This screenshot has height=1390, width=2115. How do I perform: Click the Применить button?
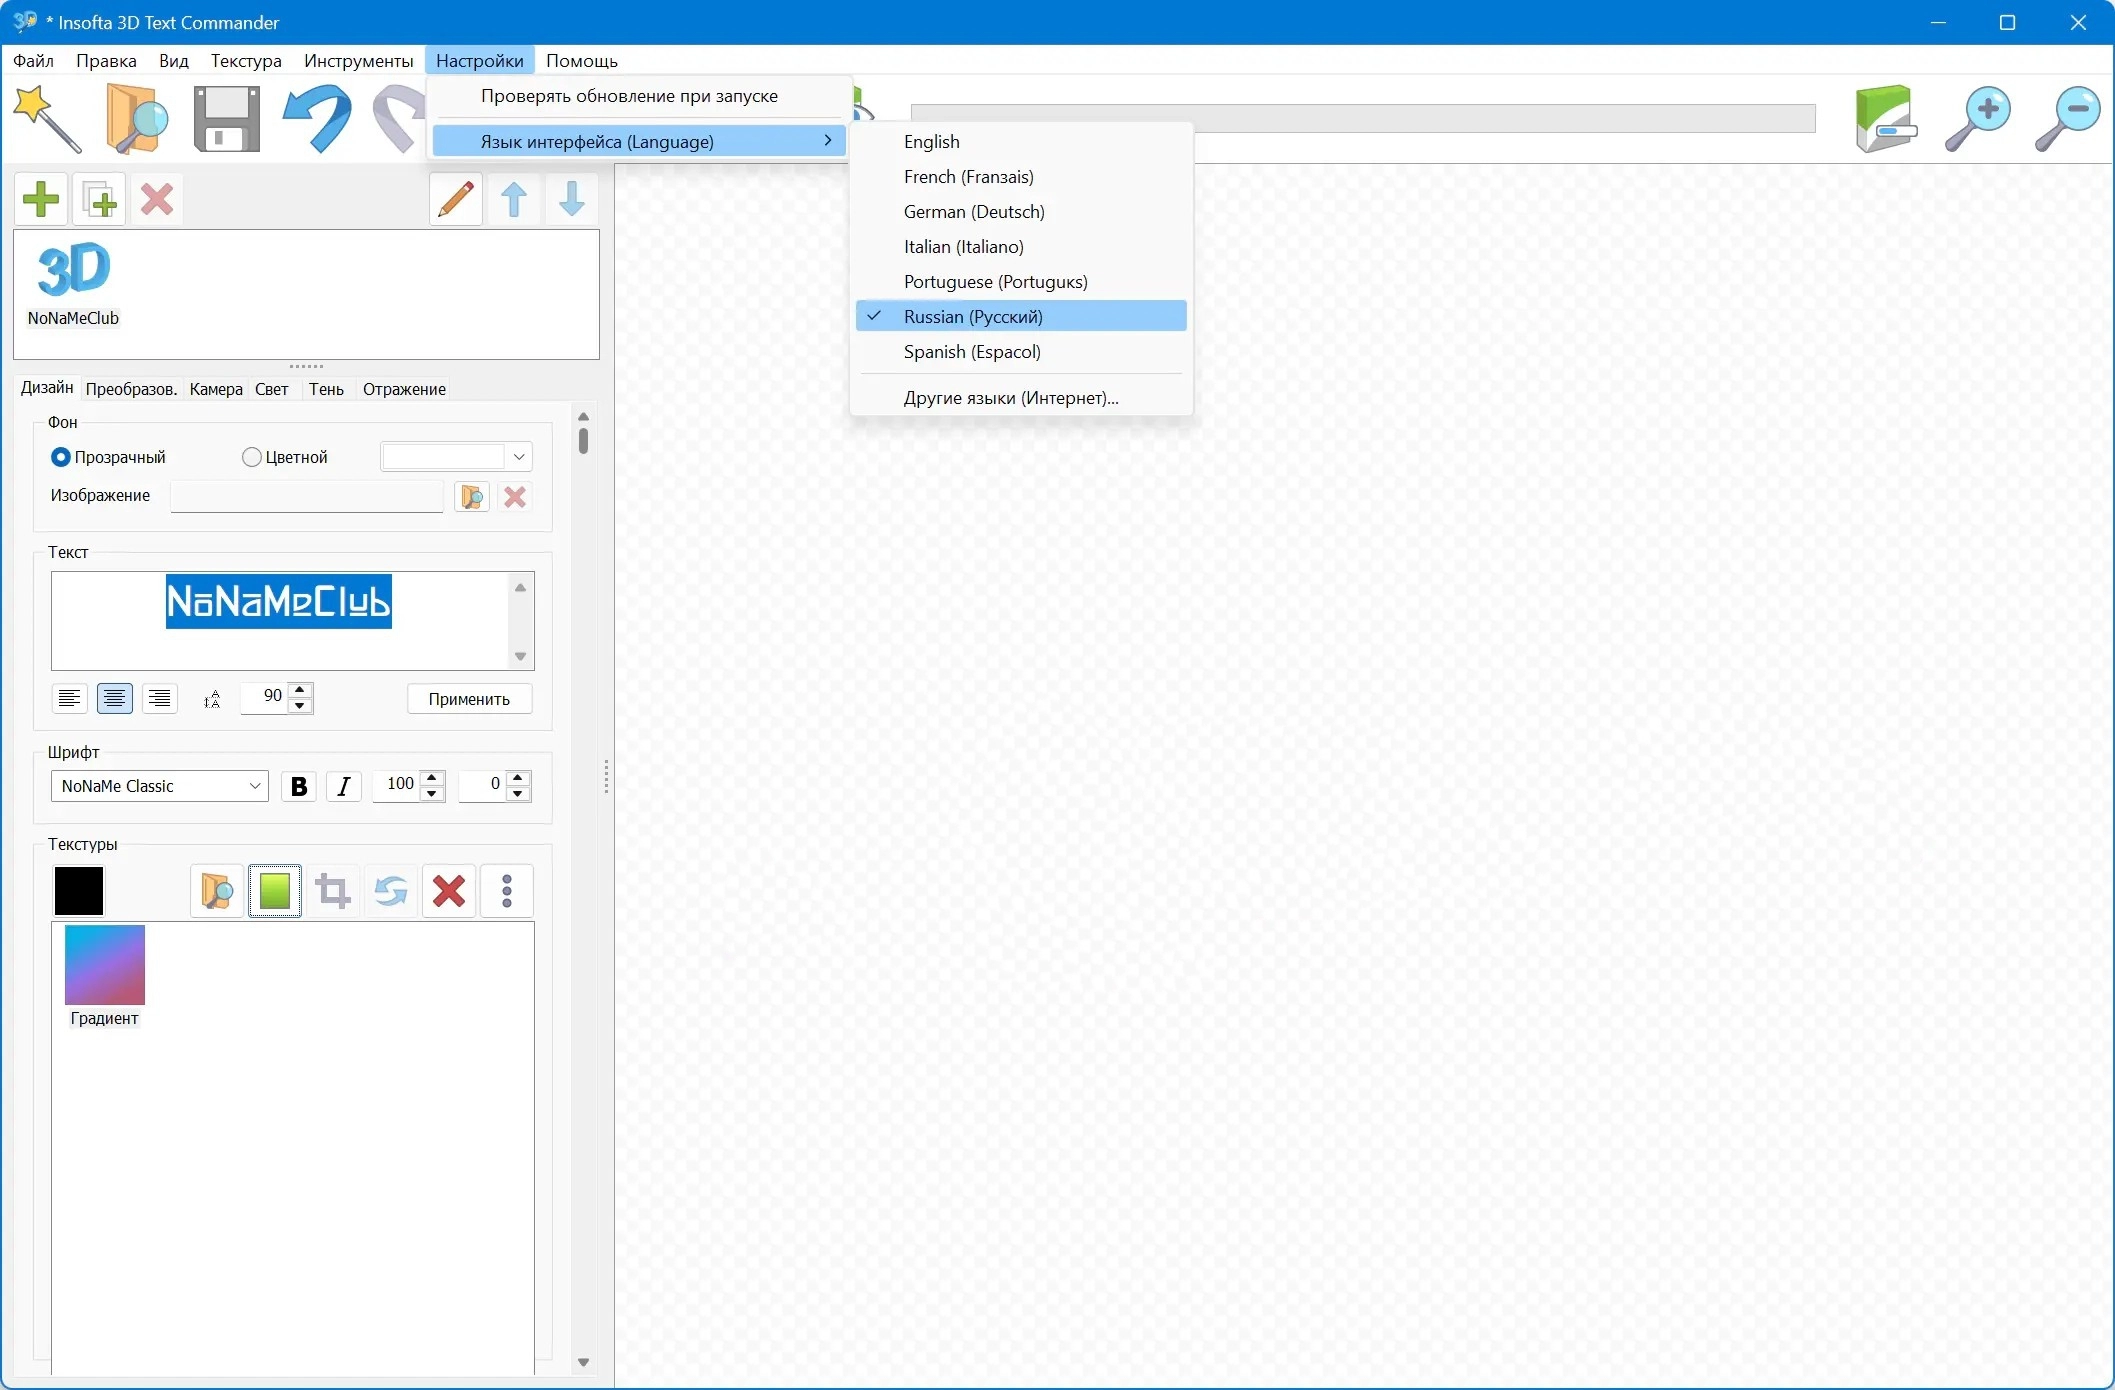[x=469, y=699]
